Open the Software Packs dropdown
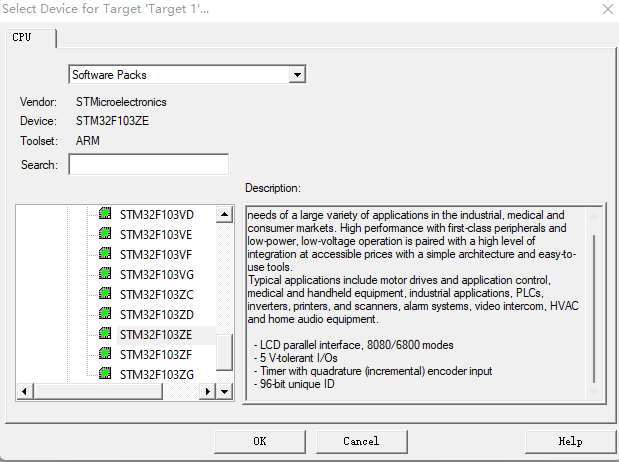 pyautogui.click(x=297, y=75)
